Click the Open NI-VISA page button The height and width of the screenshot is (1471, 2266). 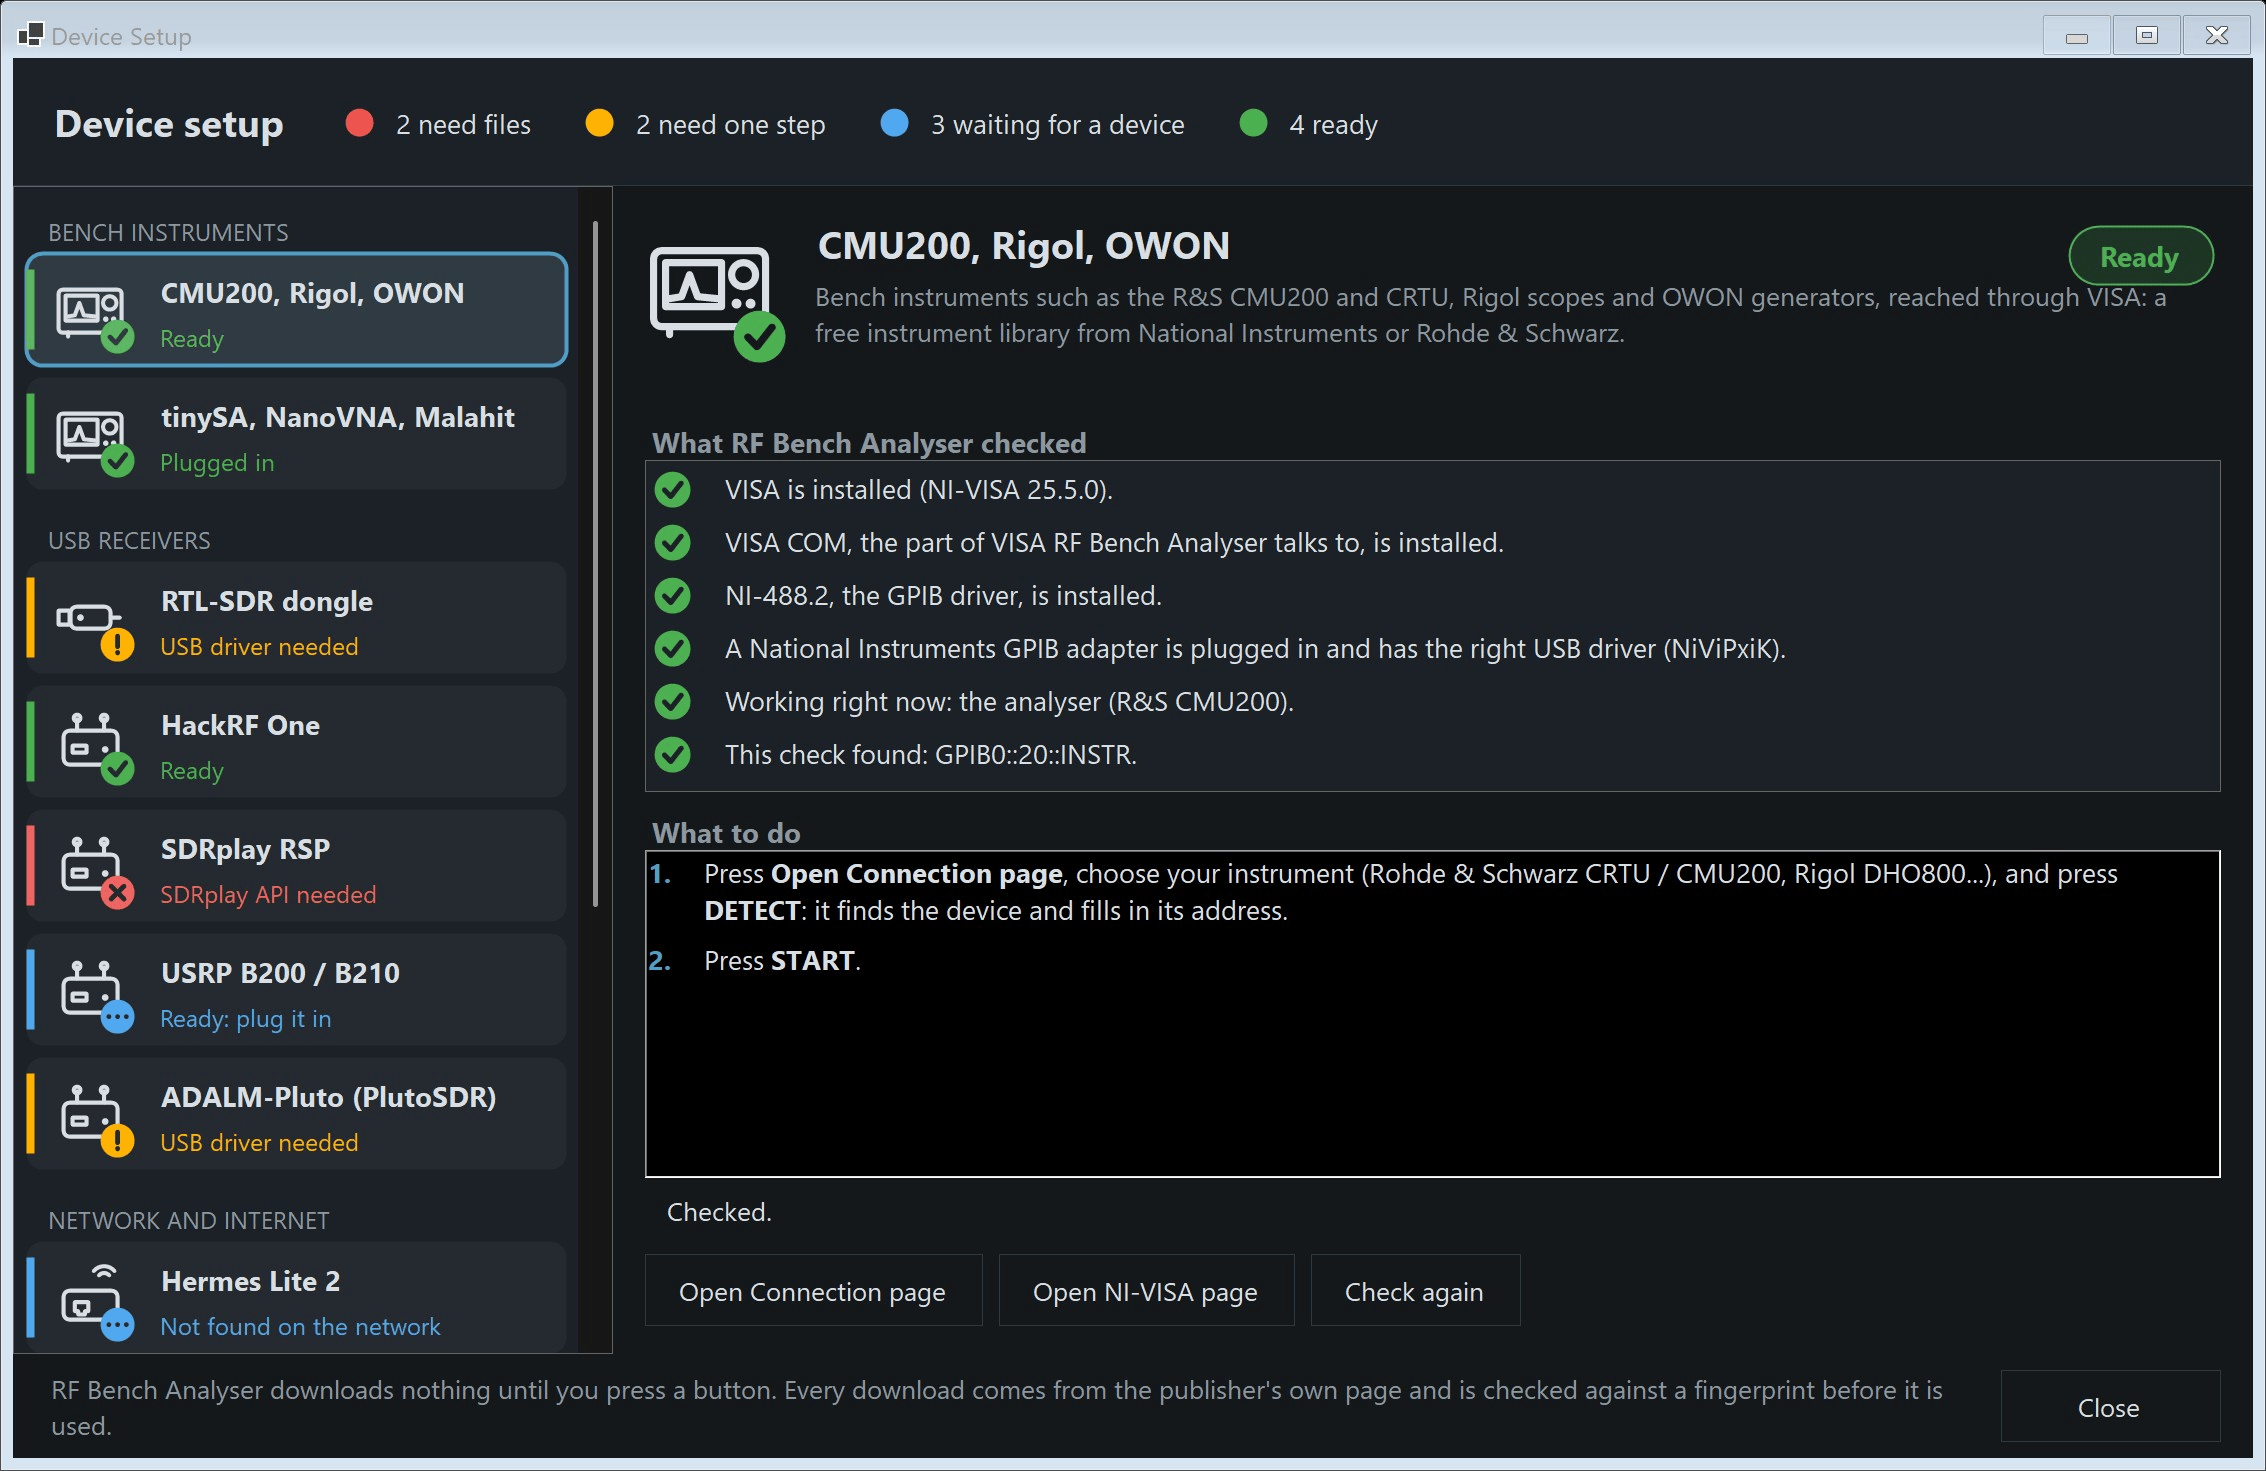(x=1146, y=1291)
